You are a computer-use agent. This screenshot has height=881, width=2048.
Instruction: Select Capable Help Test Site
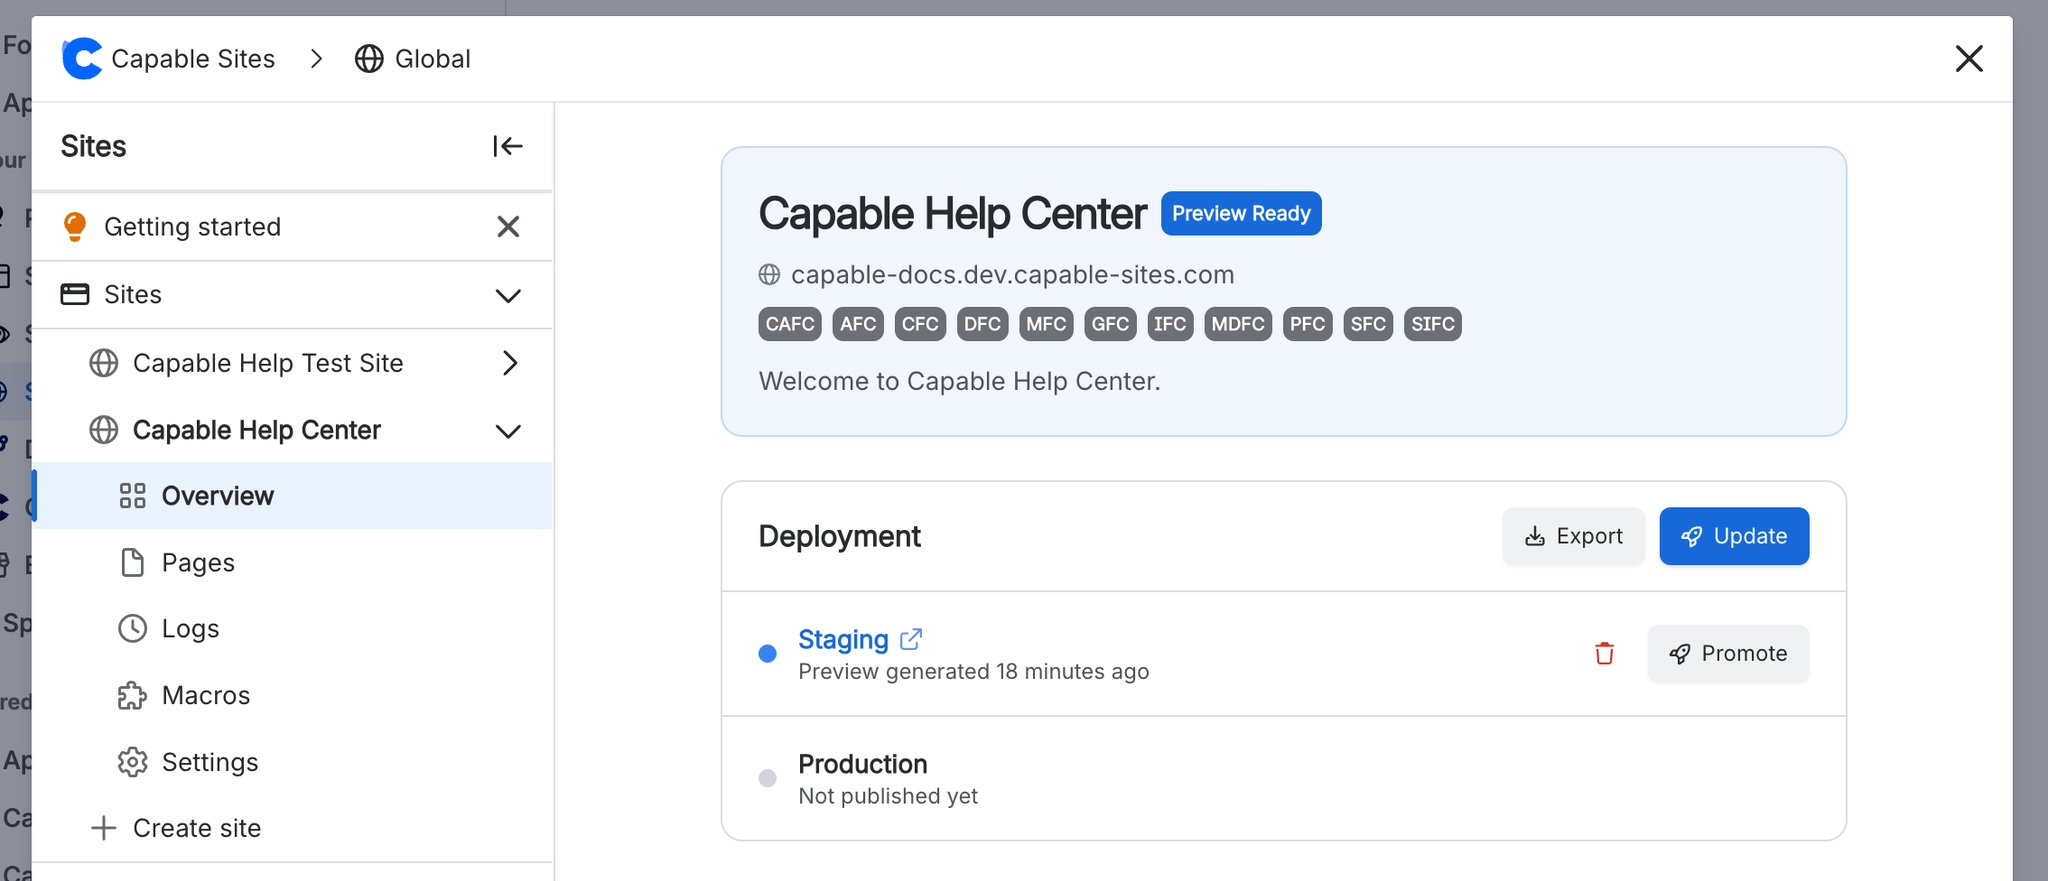292,363
